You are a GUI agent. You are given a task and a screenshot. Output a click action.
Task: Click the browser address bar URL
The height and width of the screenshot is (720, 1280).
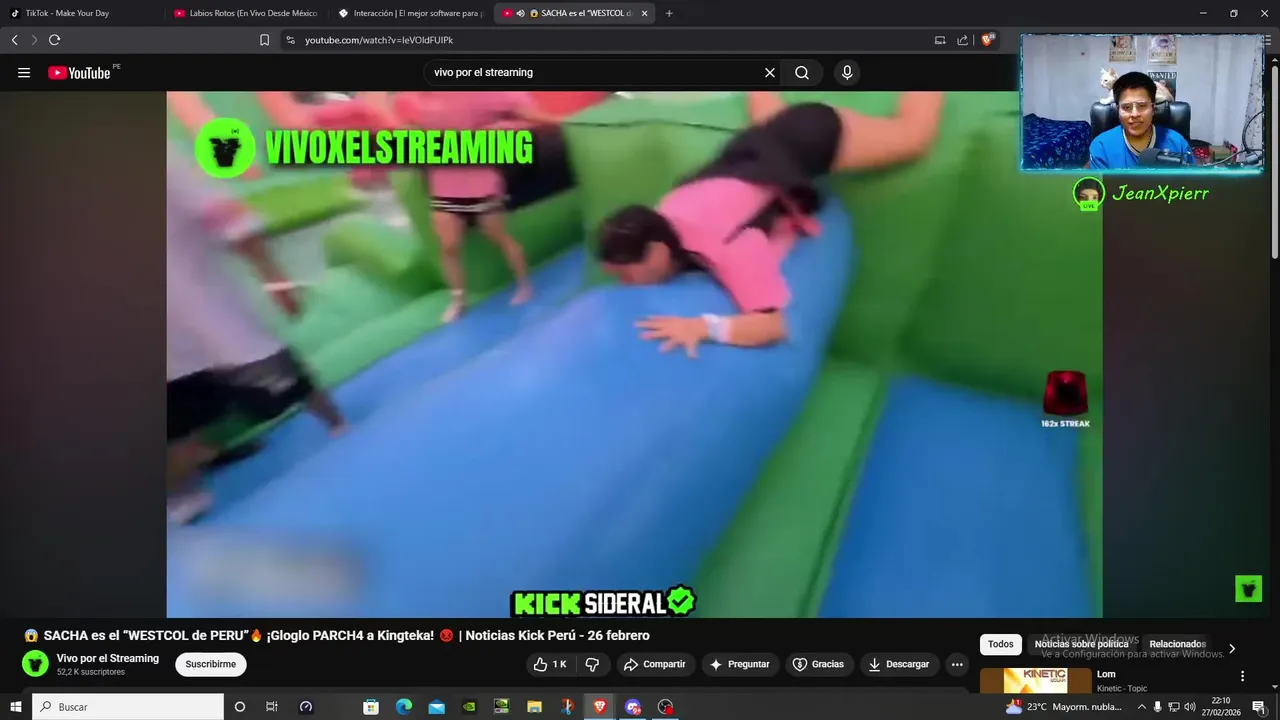pos(379,40)
